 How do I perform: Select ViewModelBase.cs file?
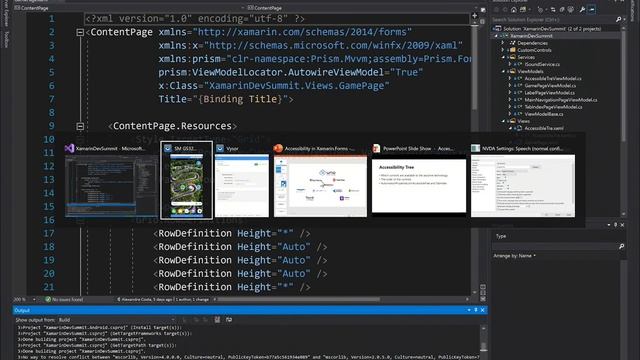click(544, 114)
